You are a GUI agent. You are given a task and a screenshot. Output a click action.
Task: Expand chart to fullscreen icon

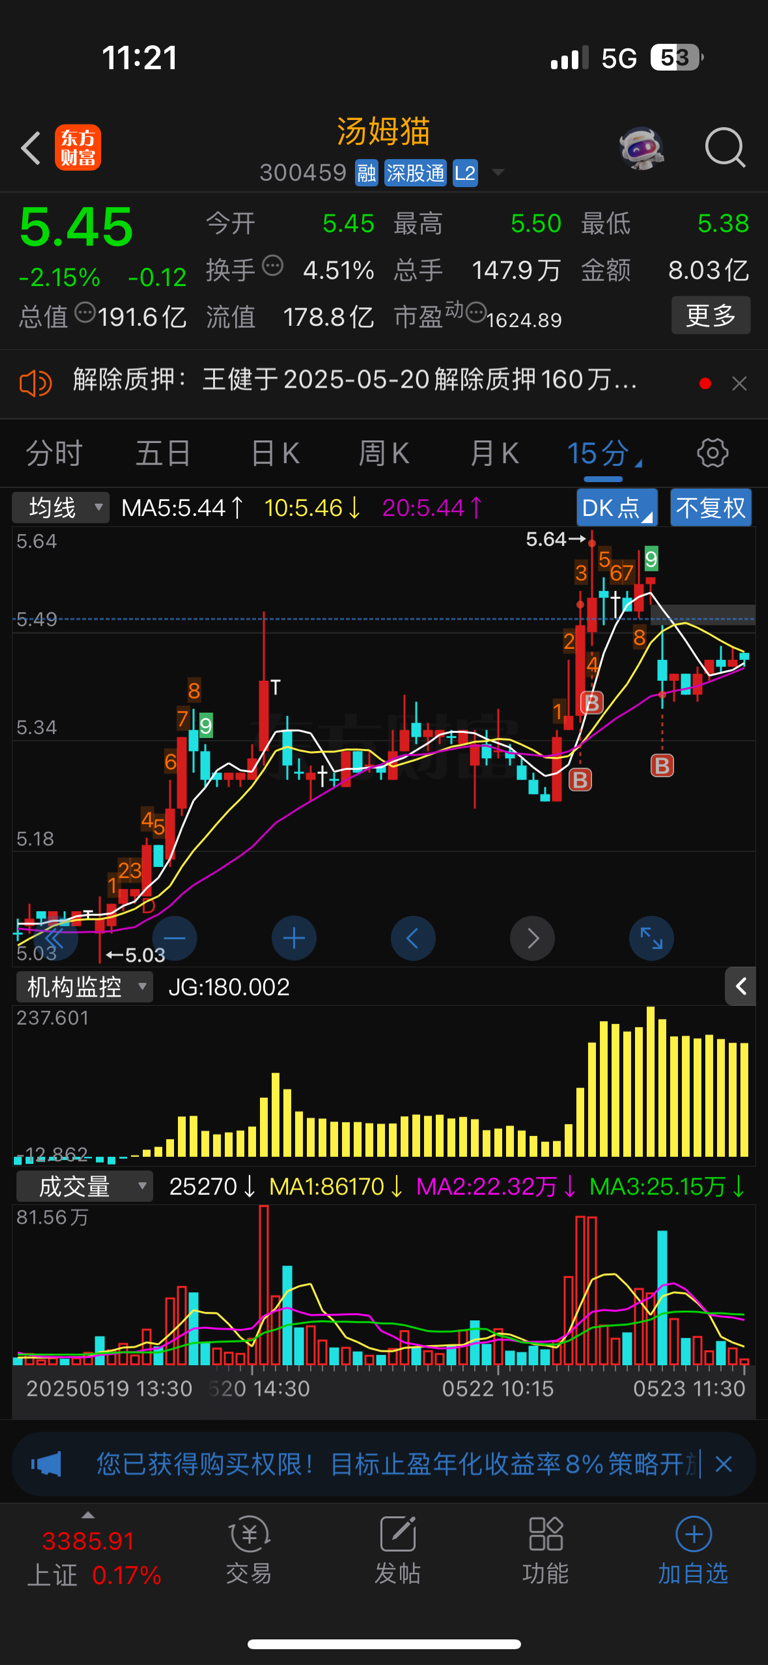pos(652,938)
